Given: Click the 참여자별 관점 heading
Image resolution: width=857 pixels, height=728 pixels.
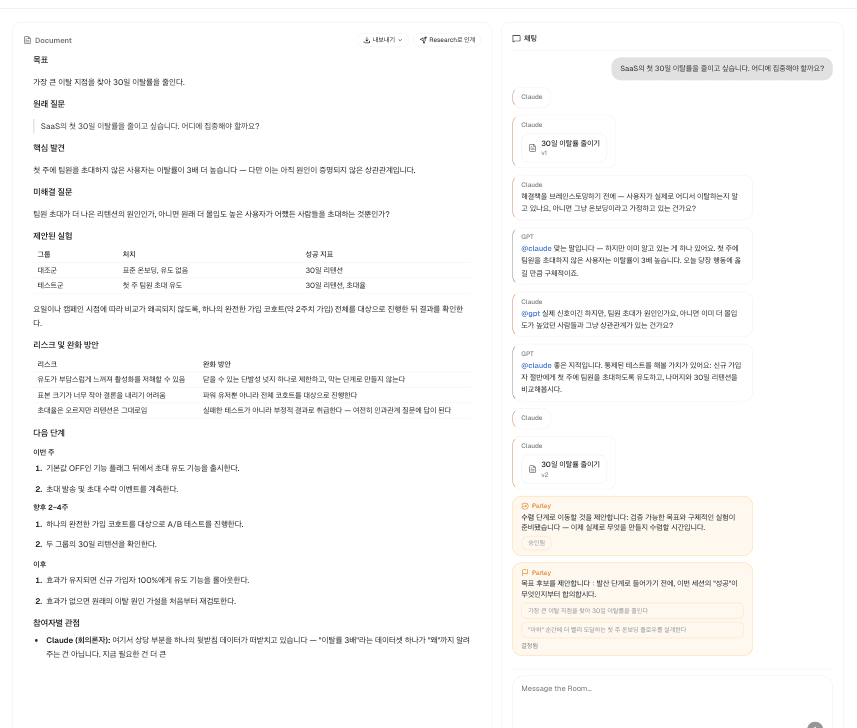Looking at the screenshot, I should pos(56,623).
